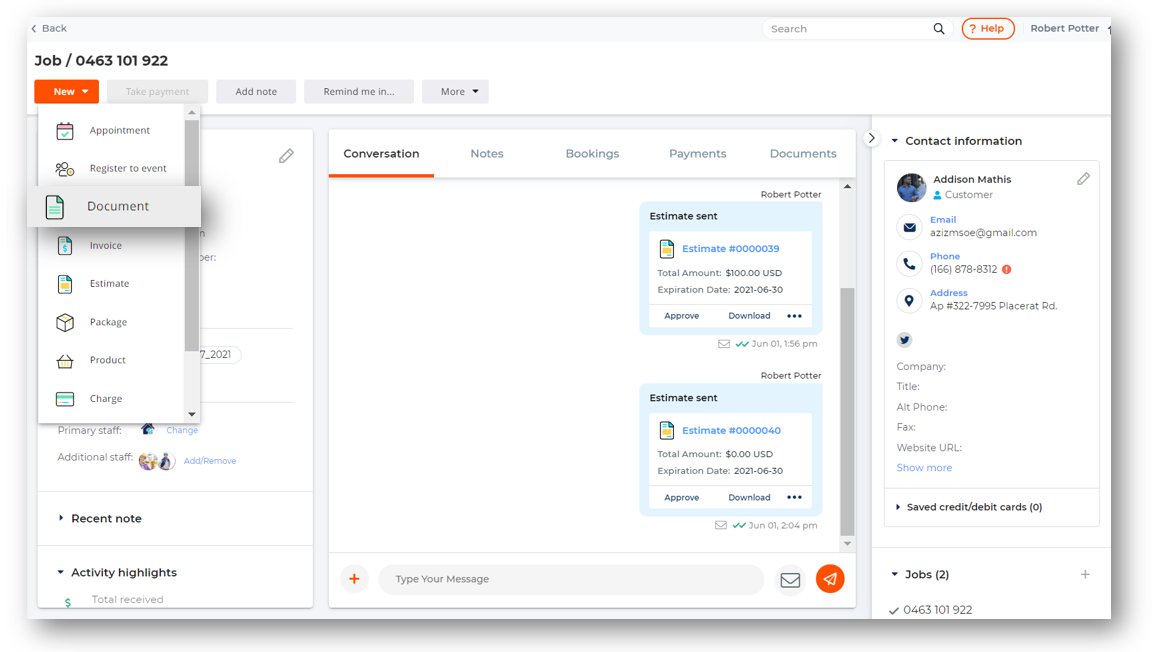Click Change primary staff link
This screenshot has height=652, width=1152.
coord(181,431)
